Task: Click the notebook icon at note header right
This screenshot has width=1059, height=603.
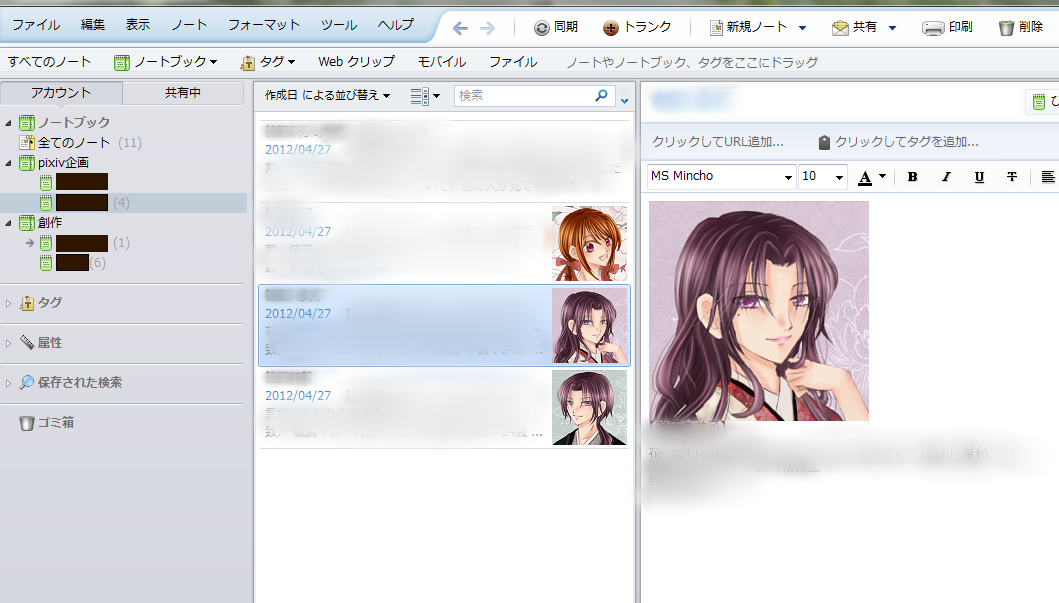Action: coord(1039,102)
